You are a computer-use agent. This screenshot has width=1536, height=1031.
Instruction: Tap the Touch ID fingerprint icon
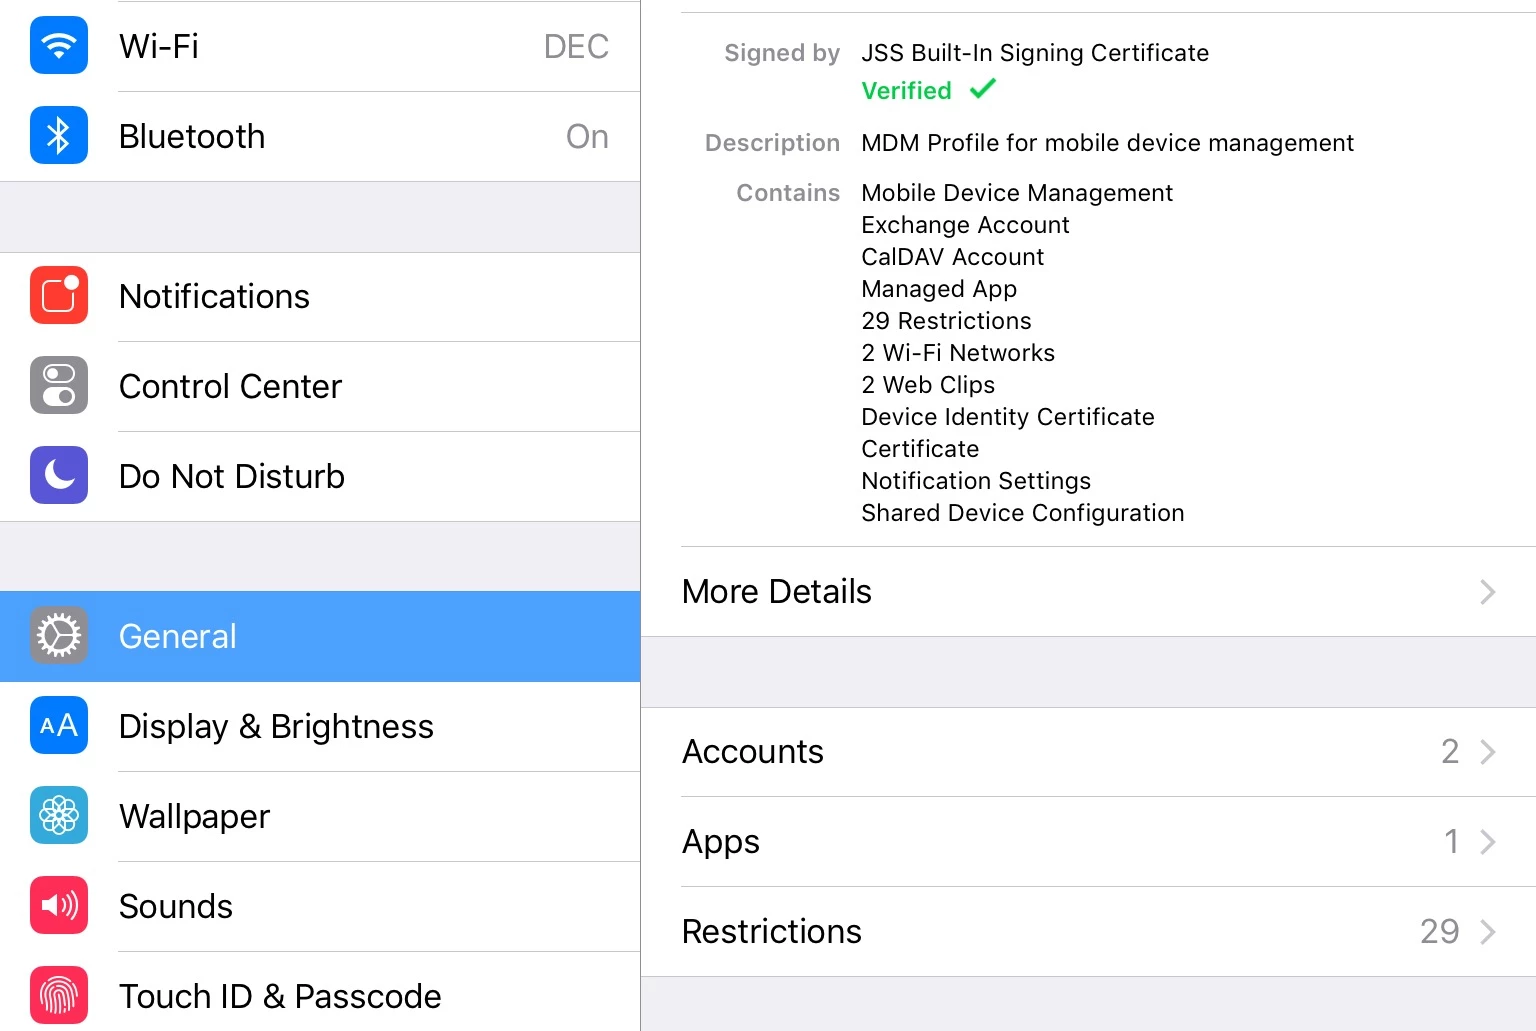coord(59,996)
